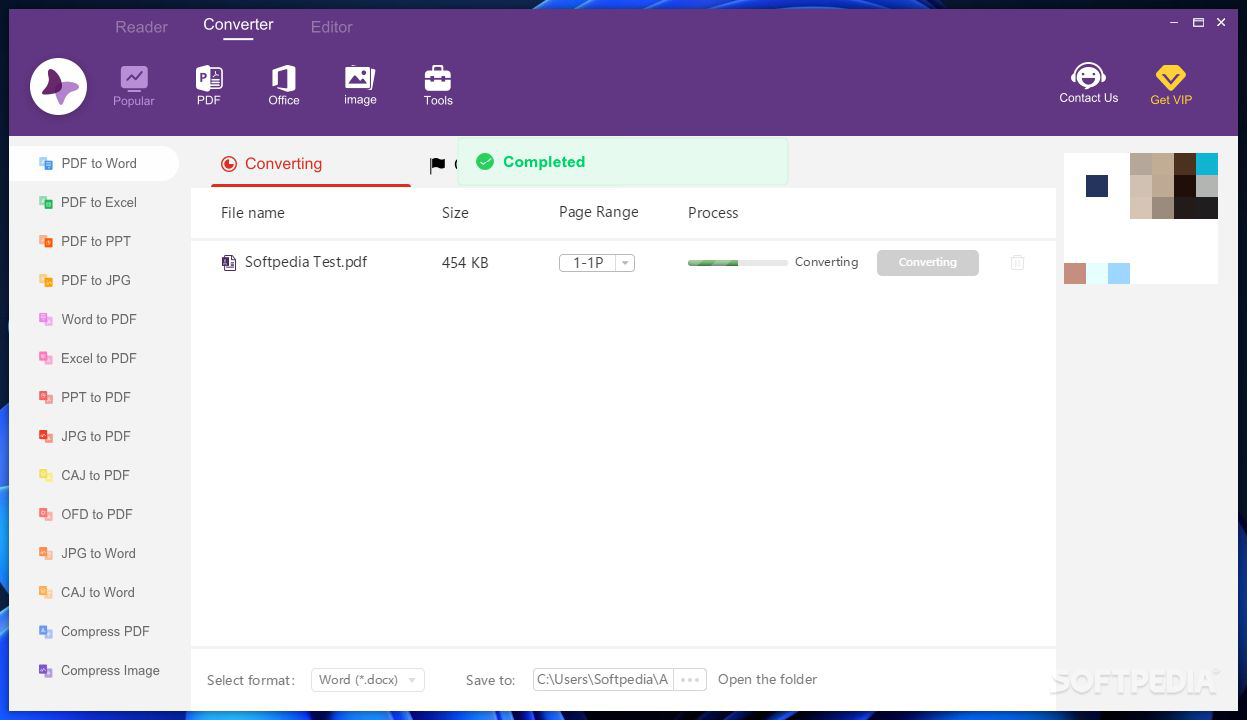Select Excel to PDF in sidebar
Screen dimensions: 1247x720
pos(94,358)
